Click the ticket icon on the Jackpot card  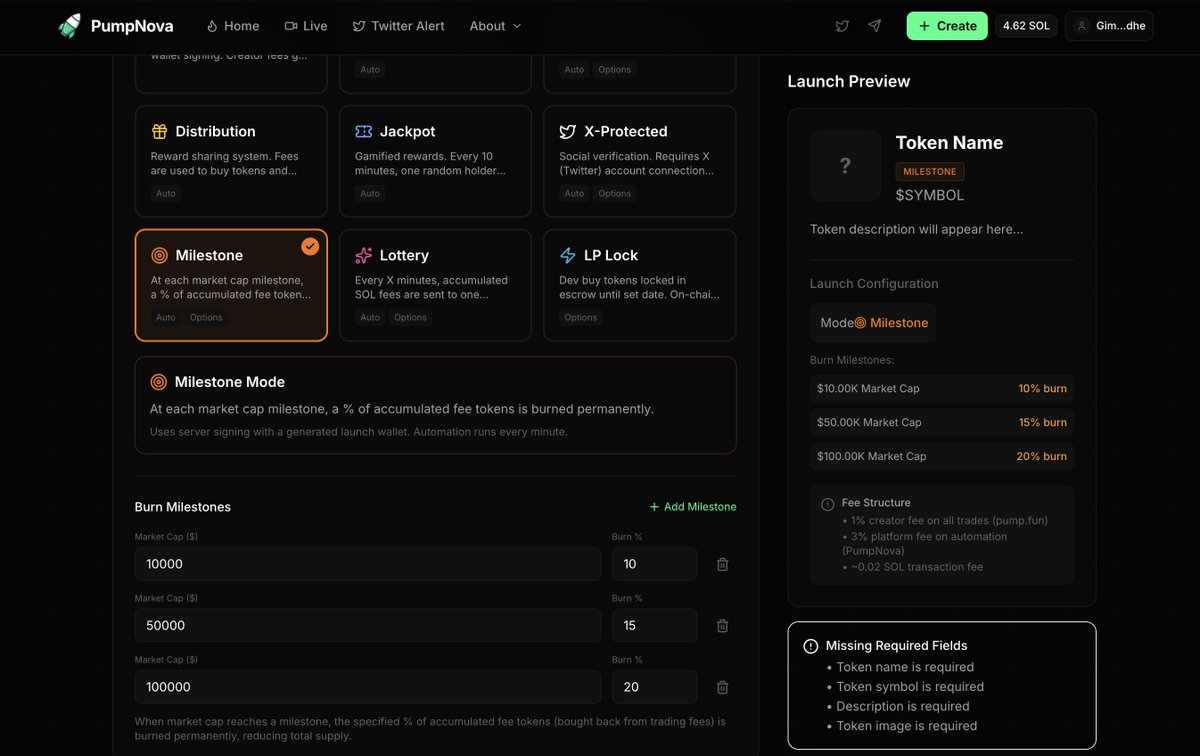(365, 130)
